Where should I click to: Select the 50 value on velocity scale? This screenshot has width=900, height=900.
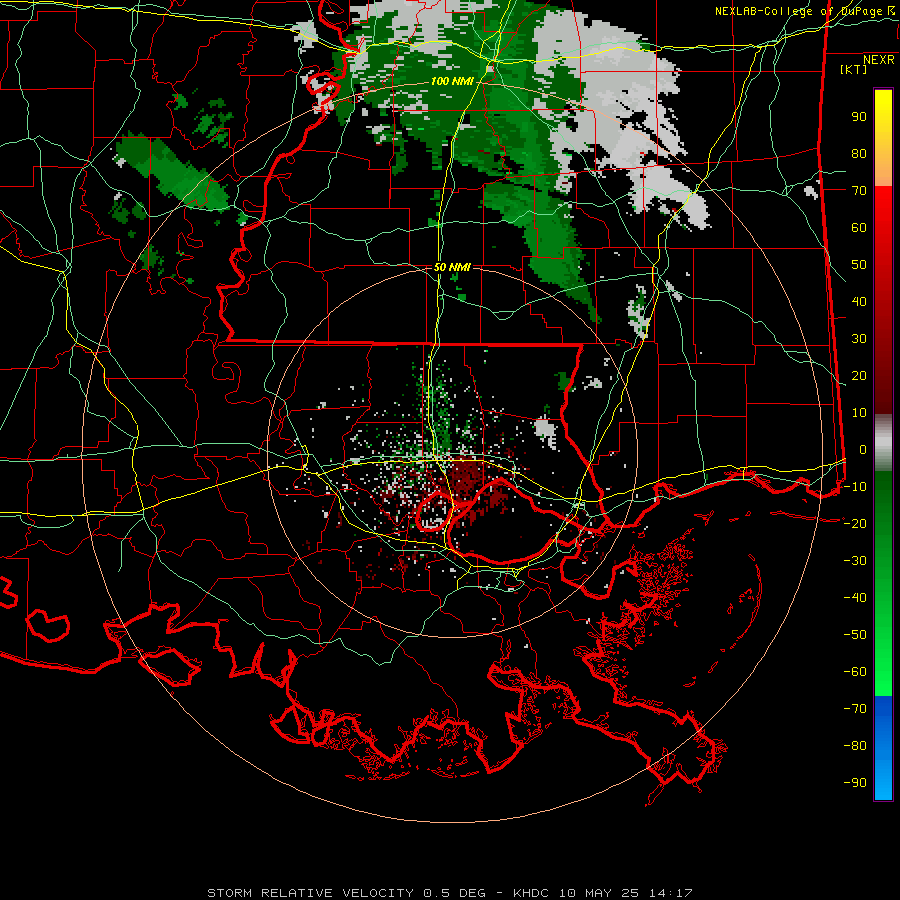859,265
